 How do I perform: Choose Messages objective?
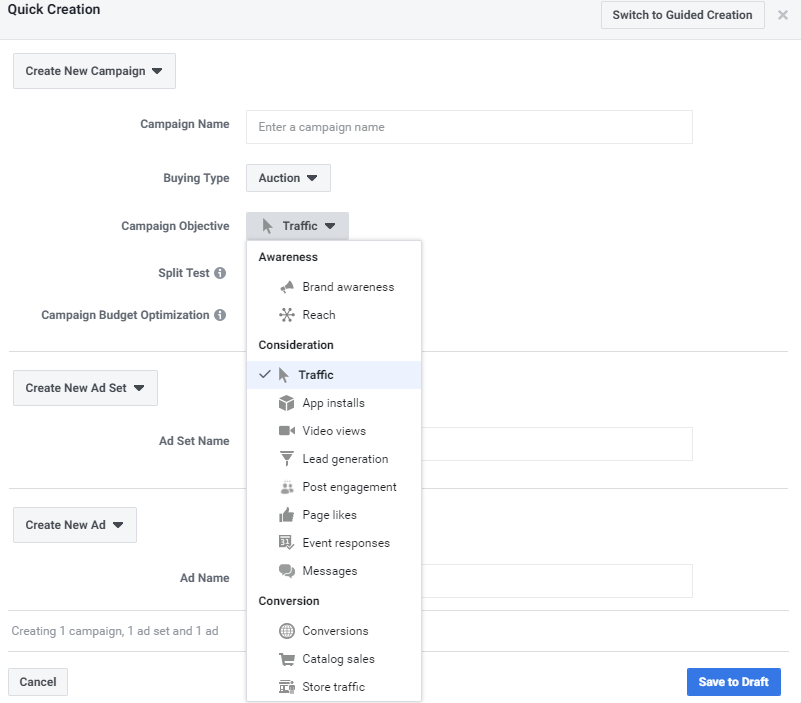tap(334, 571)
